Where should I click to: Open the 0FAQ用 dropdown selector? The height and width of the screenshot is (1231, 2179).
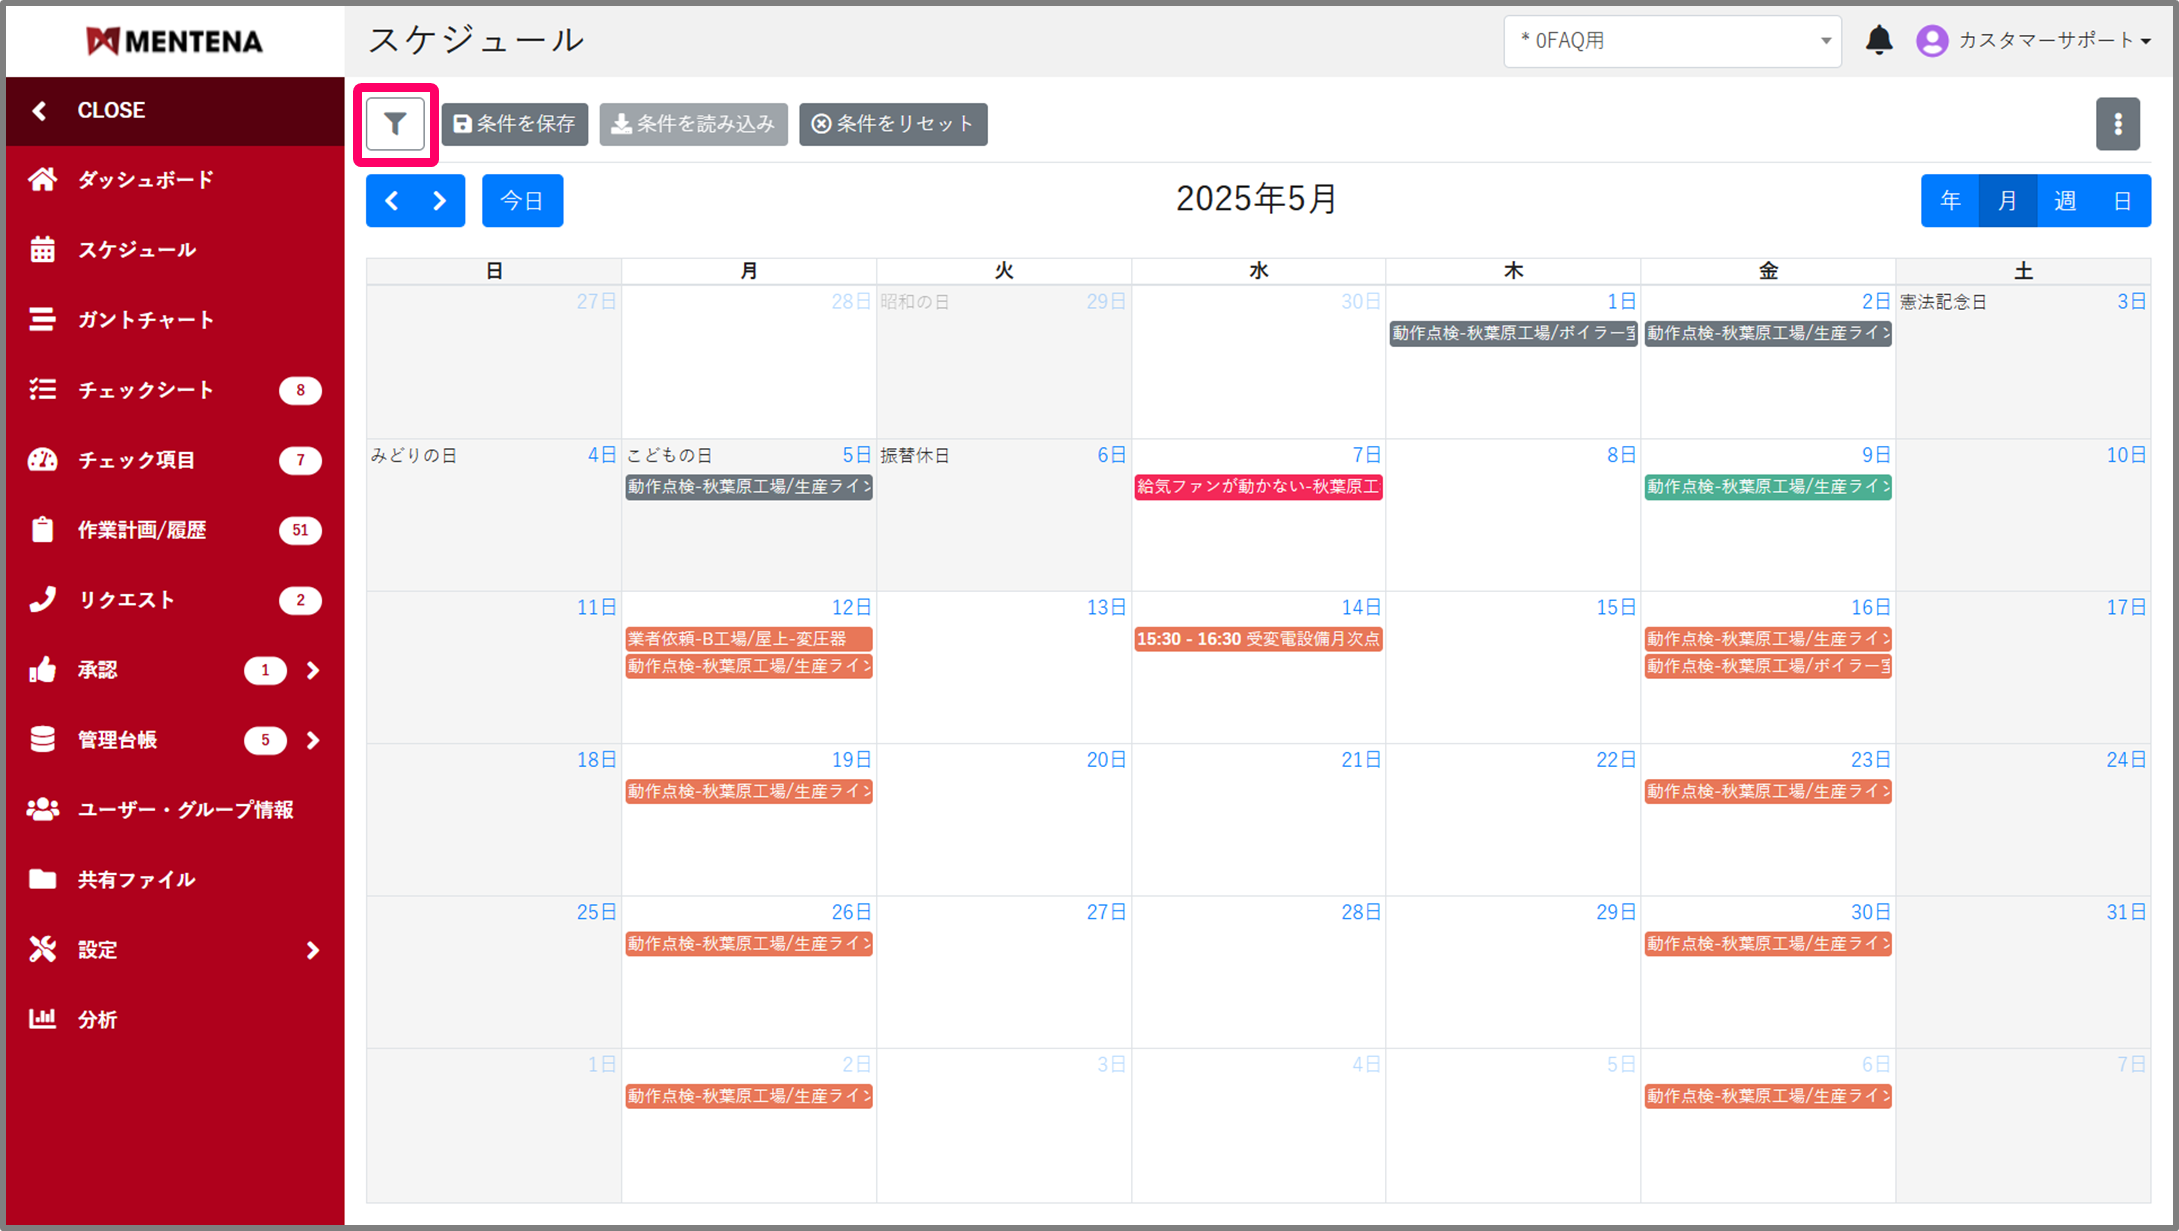tap(1672, 41)
